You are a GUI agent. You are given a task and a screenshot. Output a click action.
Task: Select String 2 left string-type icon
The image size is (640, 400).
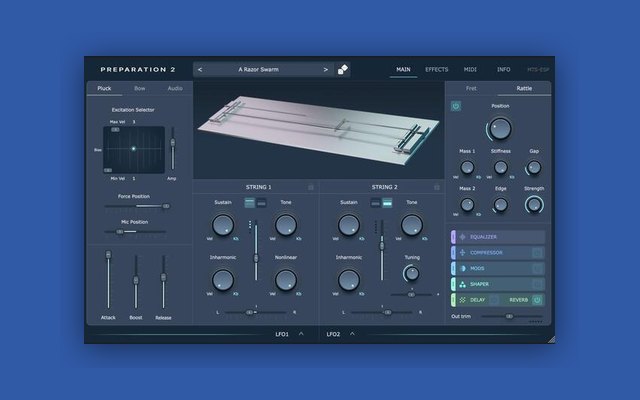[x=375, y=202]
